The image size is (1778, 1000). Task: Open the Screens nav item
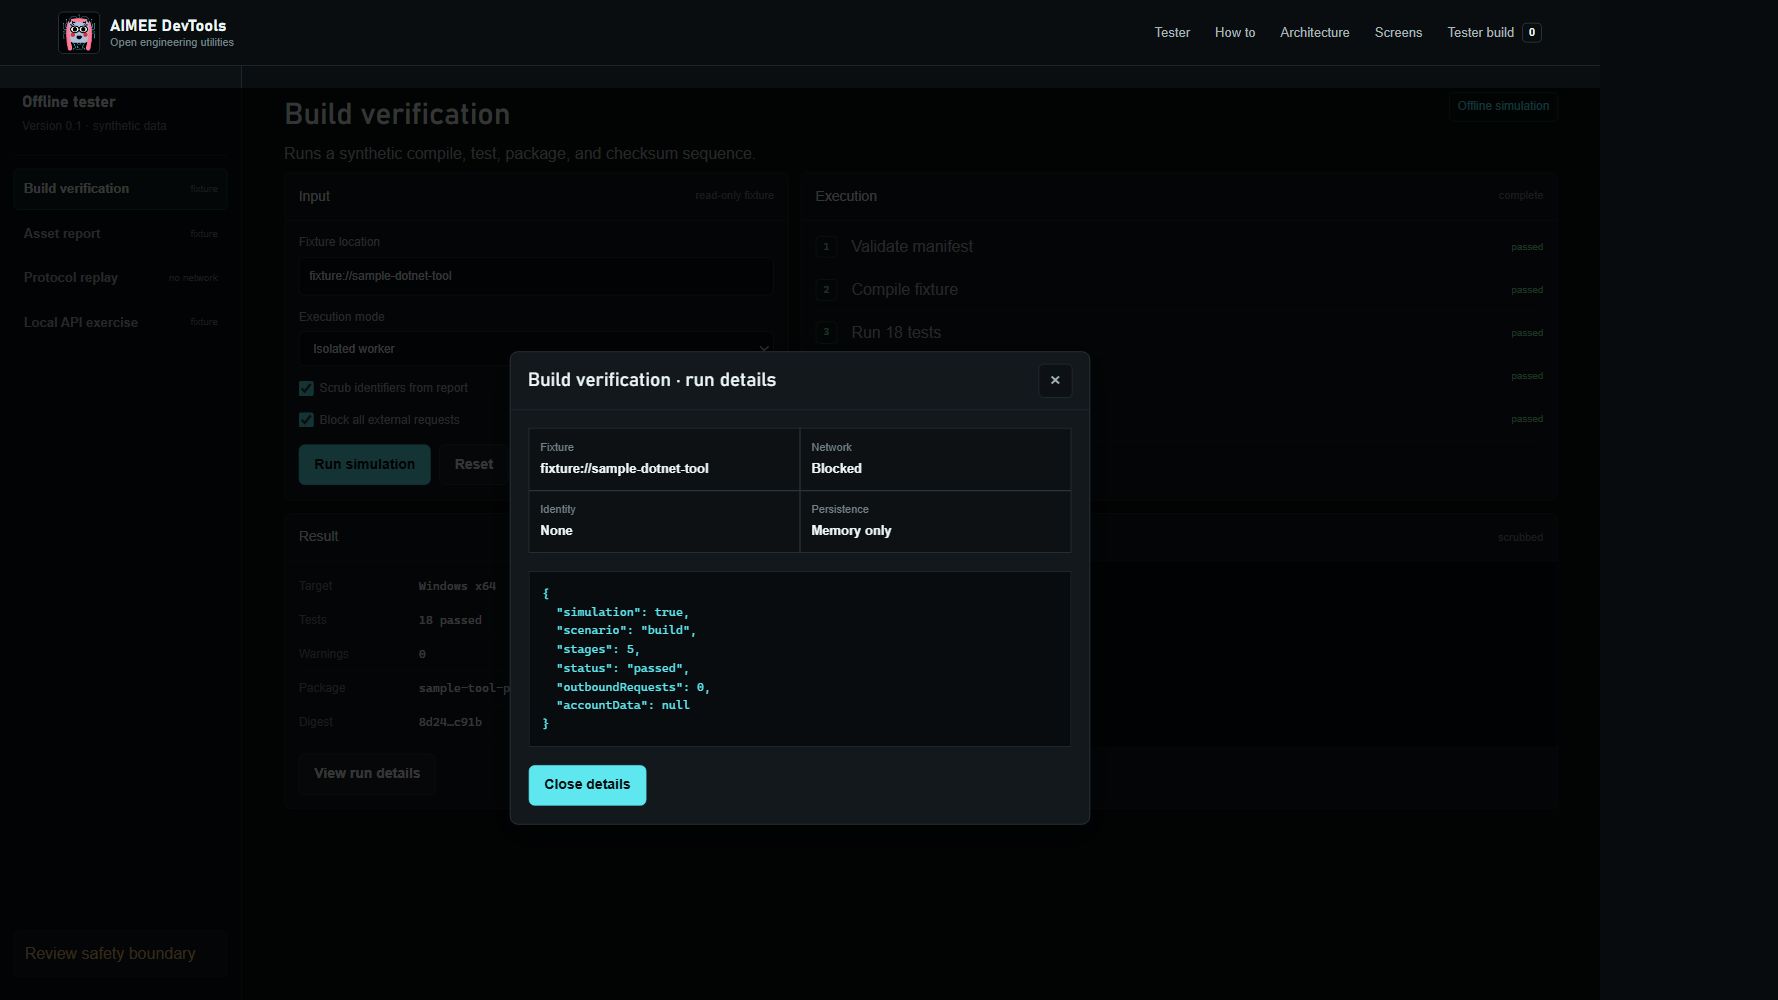[1398, 33]
